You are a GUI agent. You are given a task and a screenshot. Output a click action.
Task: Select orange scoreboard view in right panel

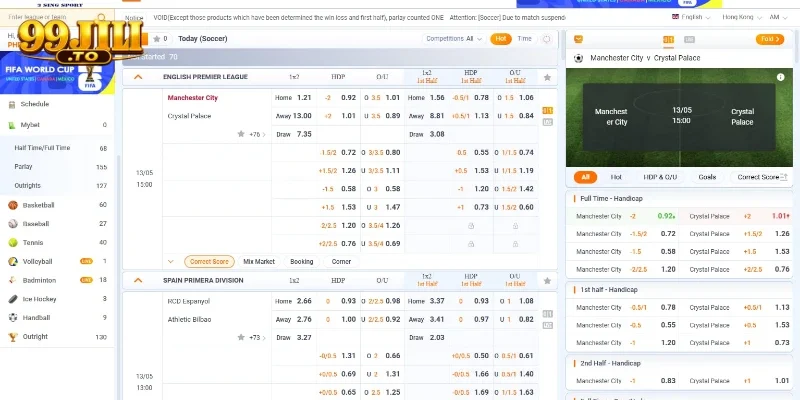pos(668,40)
